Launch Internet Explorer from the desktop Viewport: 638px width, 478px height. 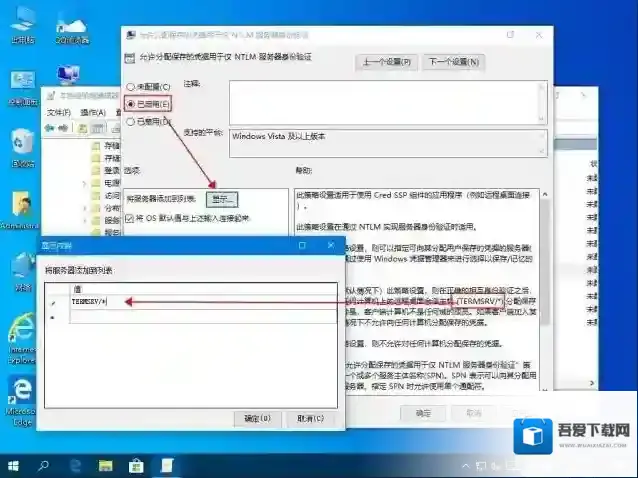[22, 338]
